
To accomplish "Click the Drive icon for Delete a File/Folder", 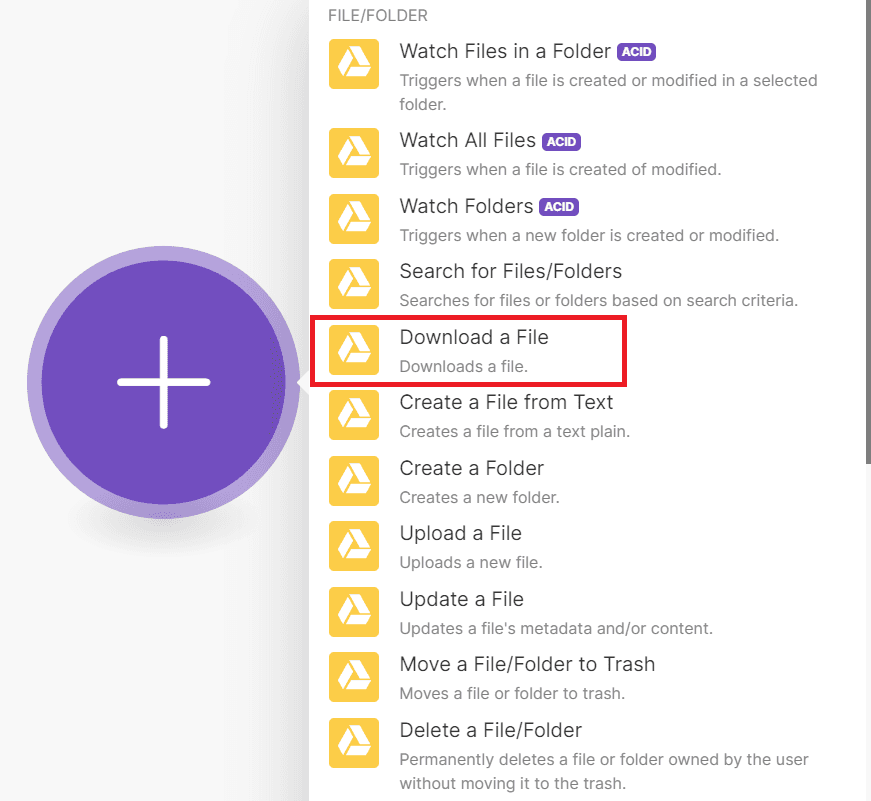I will pos(354,743).
